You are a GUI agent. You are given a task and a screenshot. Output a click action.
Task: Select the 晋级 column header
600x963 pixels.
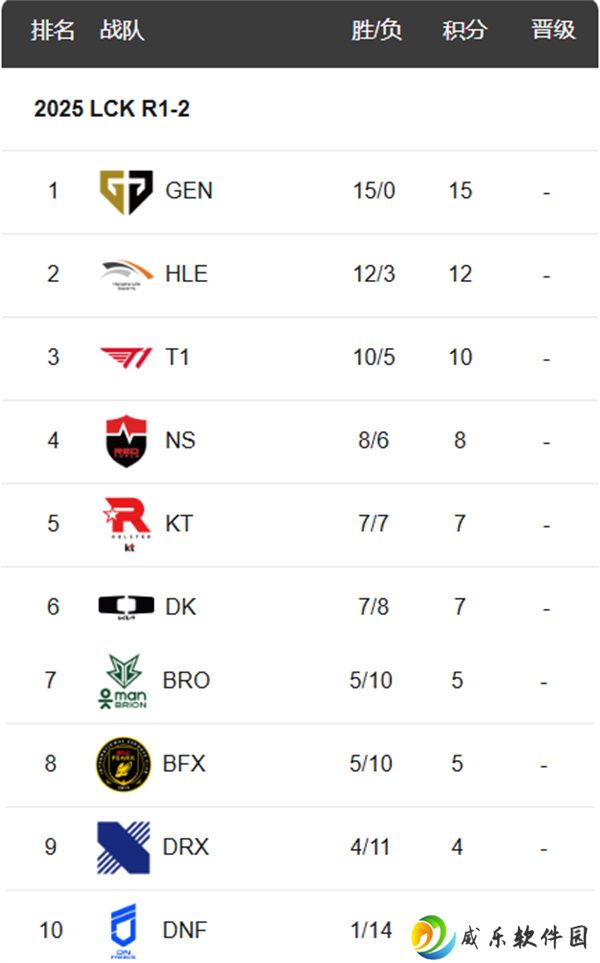553,29
